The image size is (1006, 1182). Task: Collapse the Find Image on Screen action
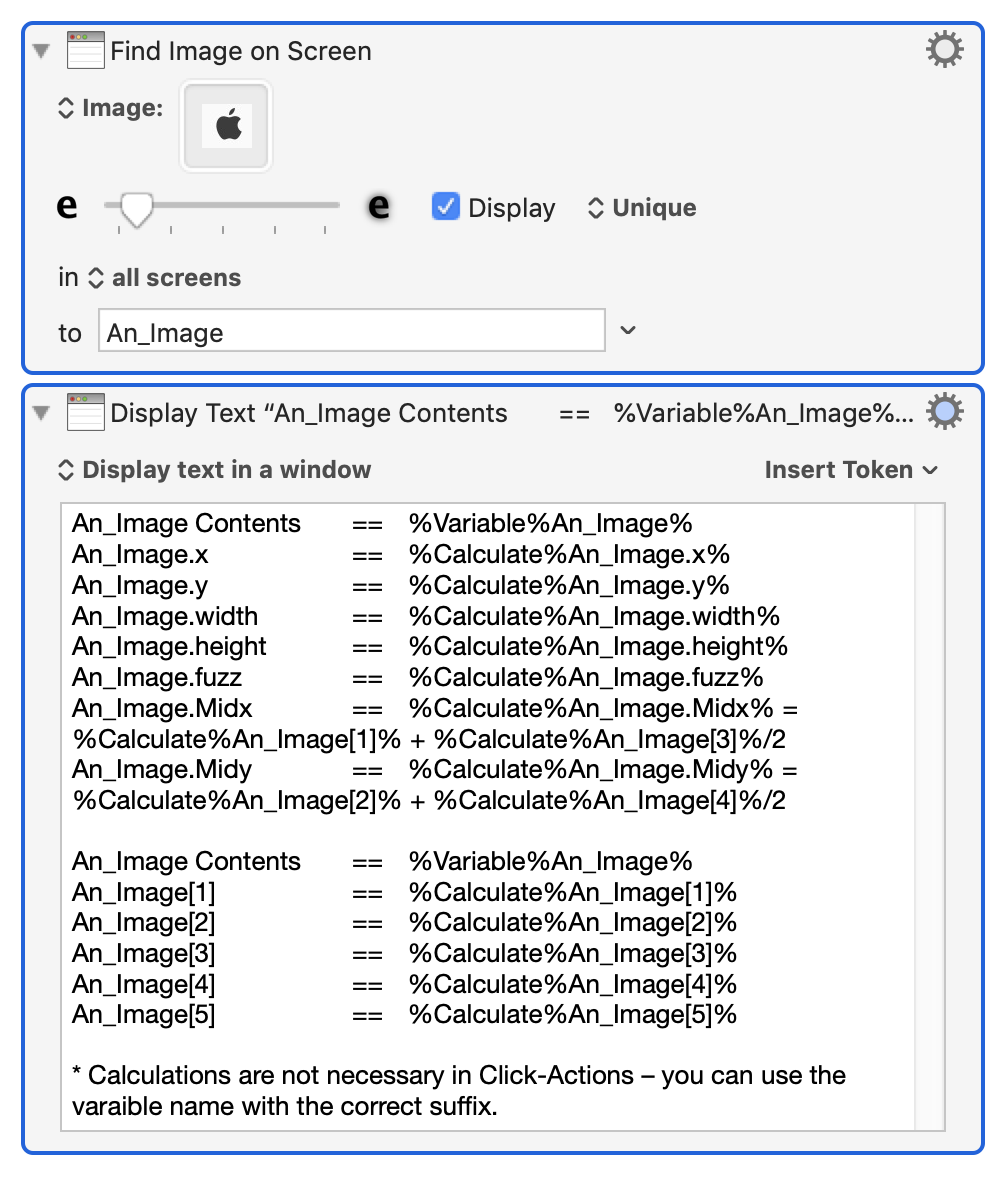pos(39,48)
